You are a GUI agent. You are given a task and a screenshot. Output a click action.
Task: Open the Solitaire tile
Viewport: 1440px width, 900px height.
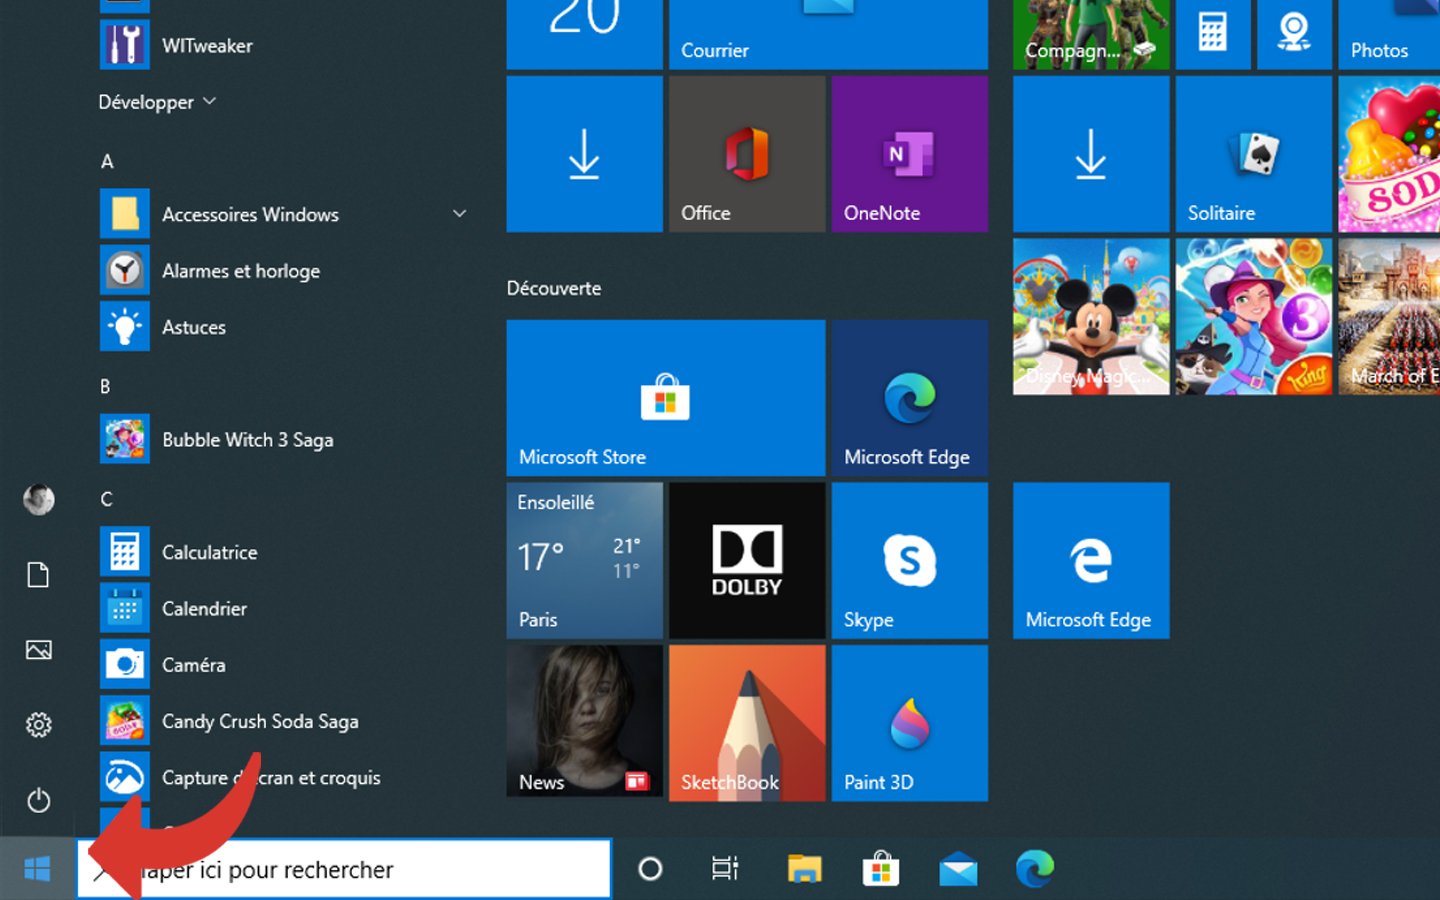pyautogui.click(x=1253, y=154)
